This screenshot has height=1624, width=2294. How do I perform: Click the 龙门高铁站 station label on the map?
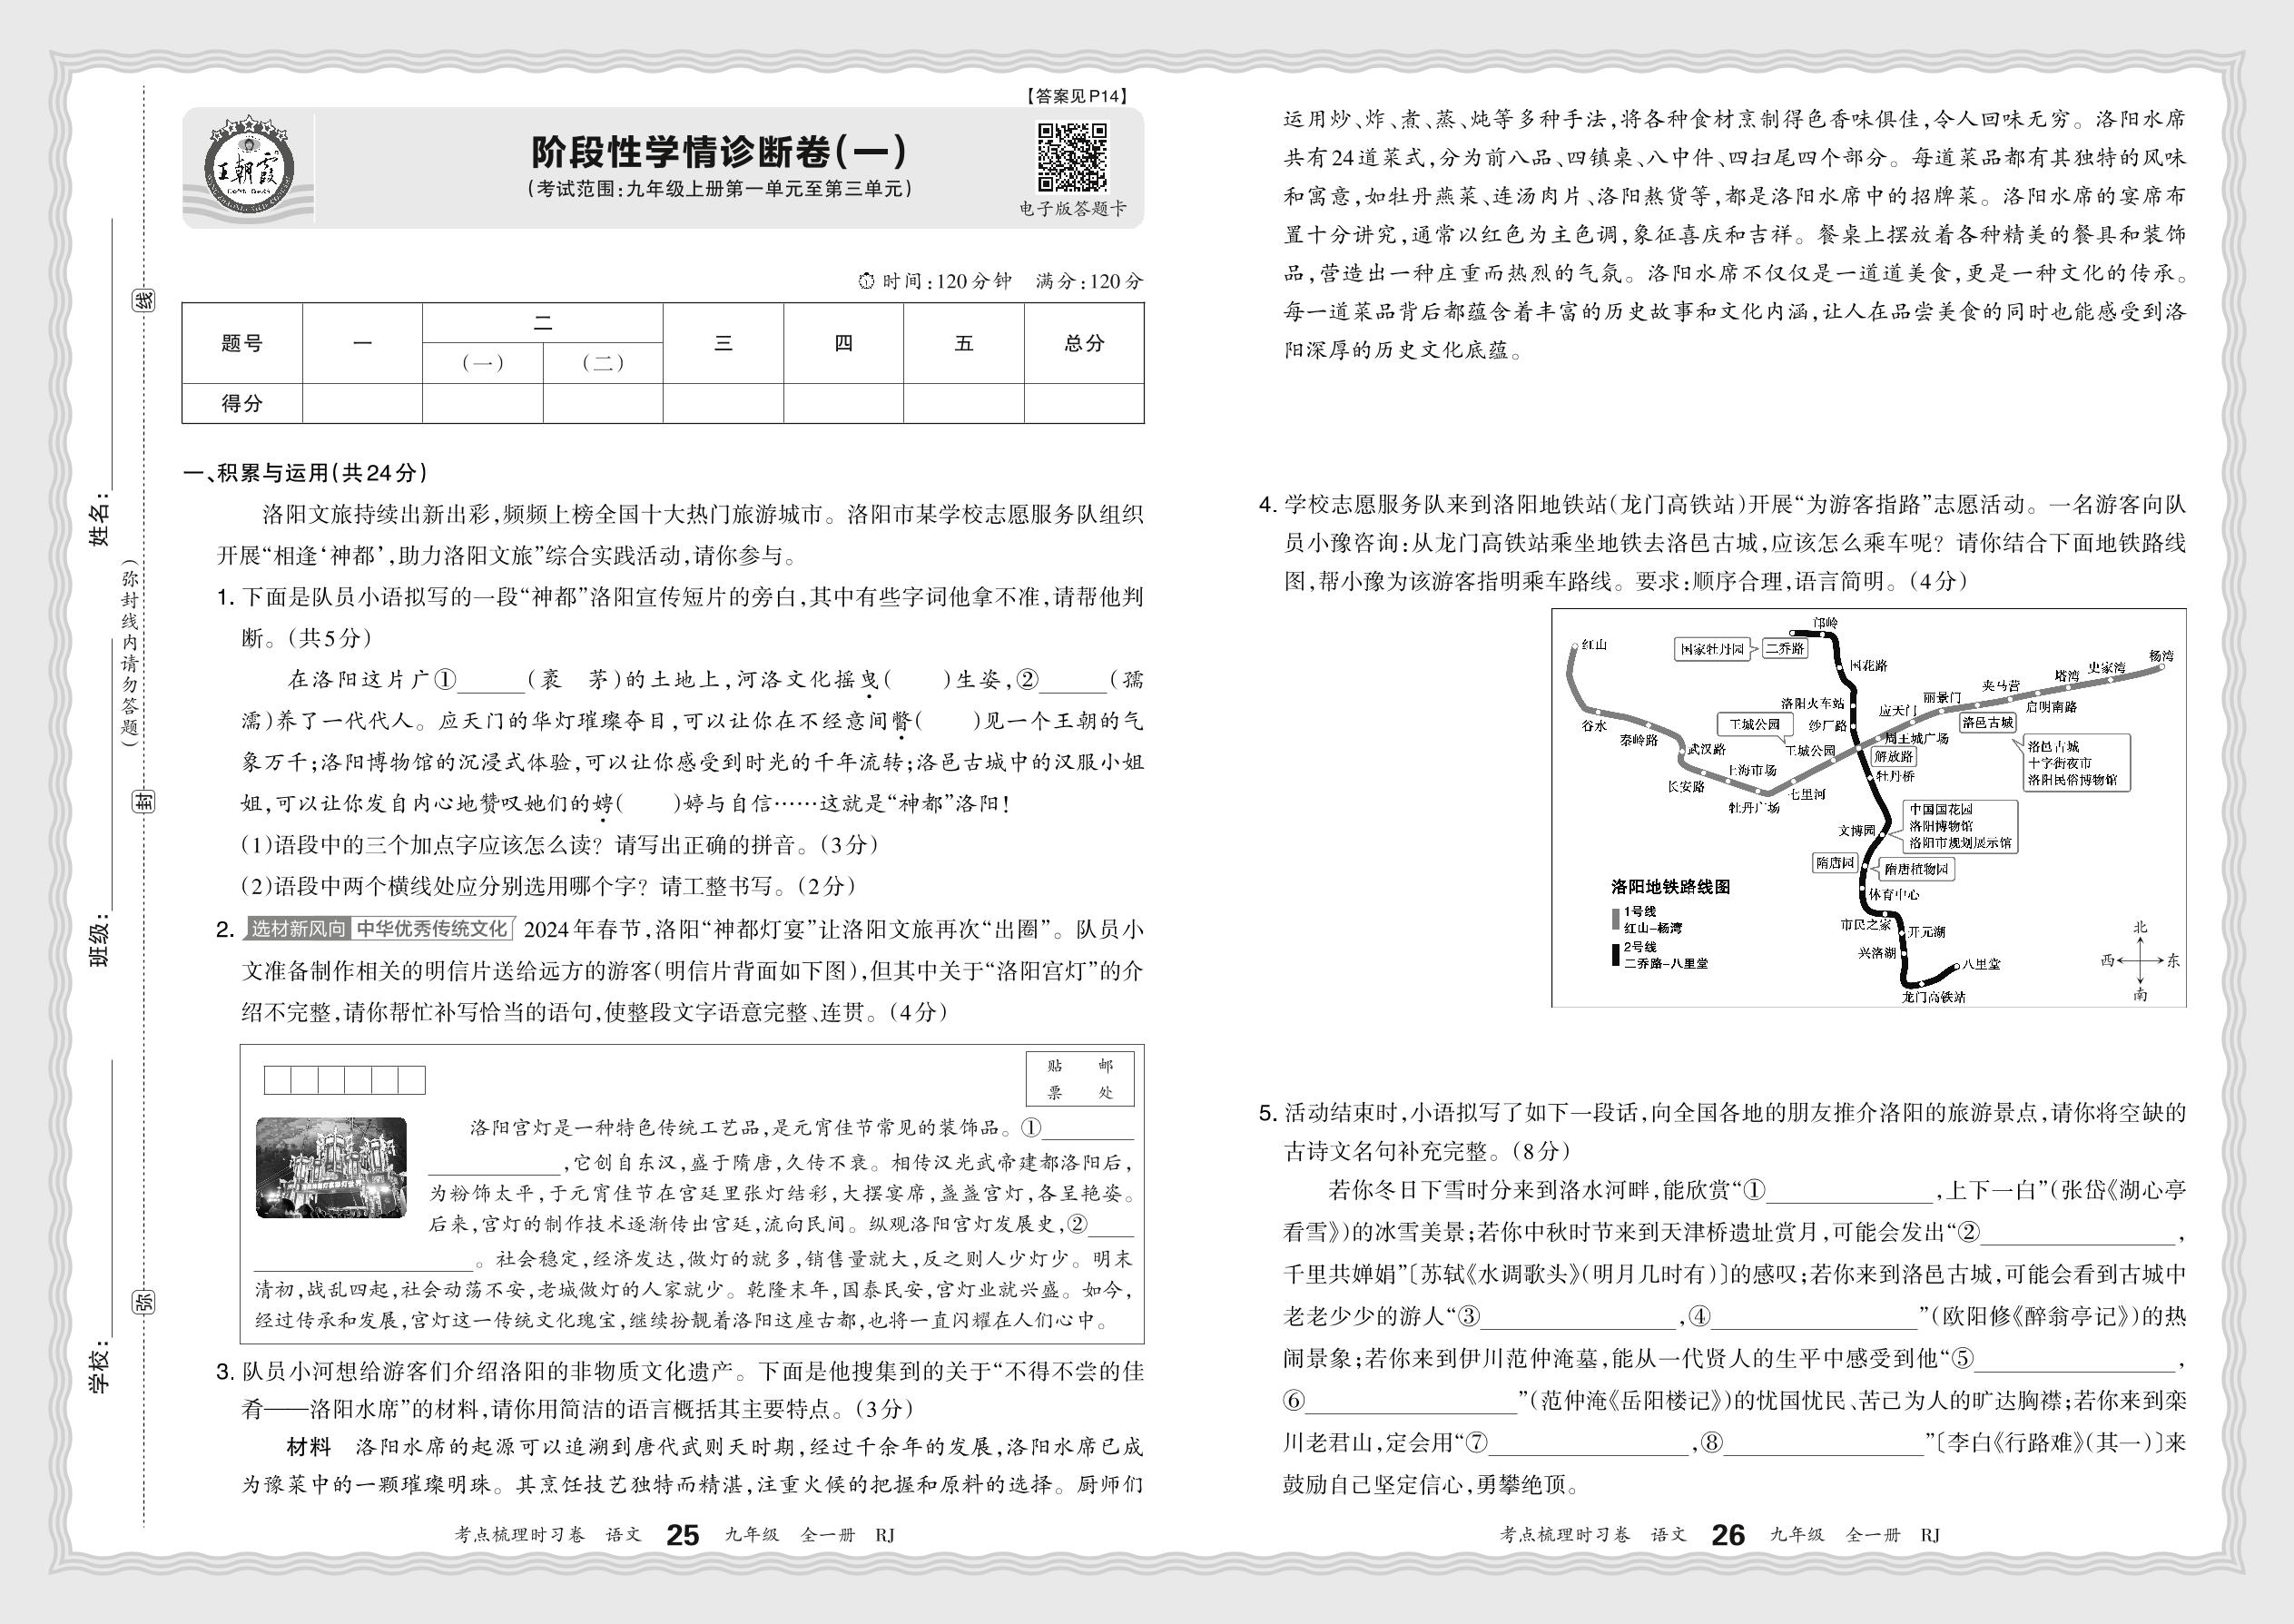[1933, 997]
